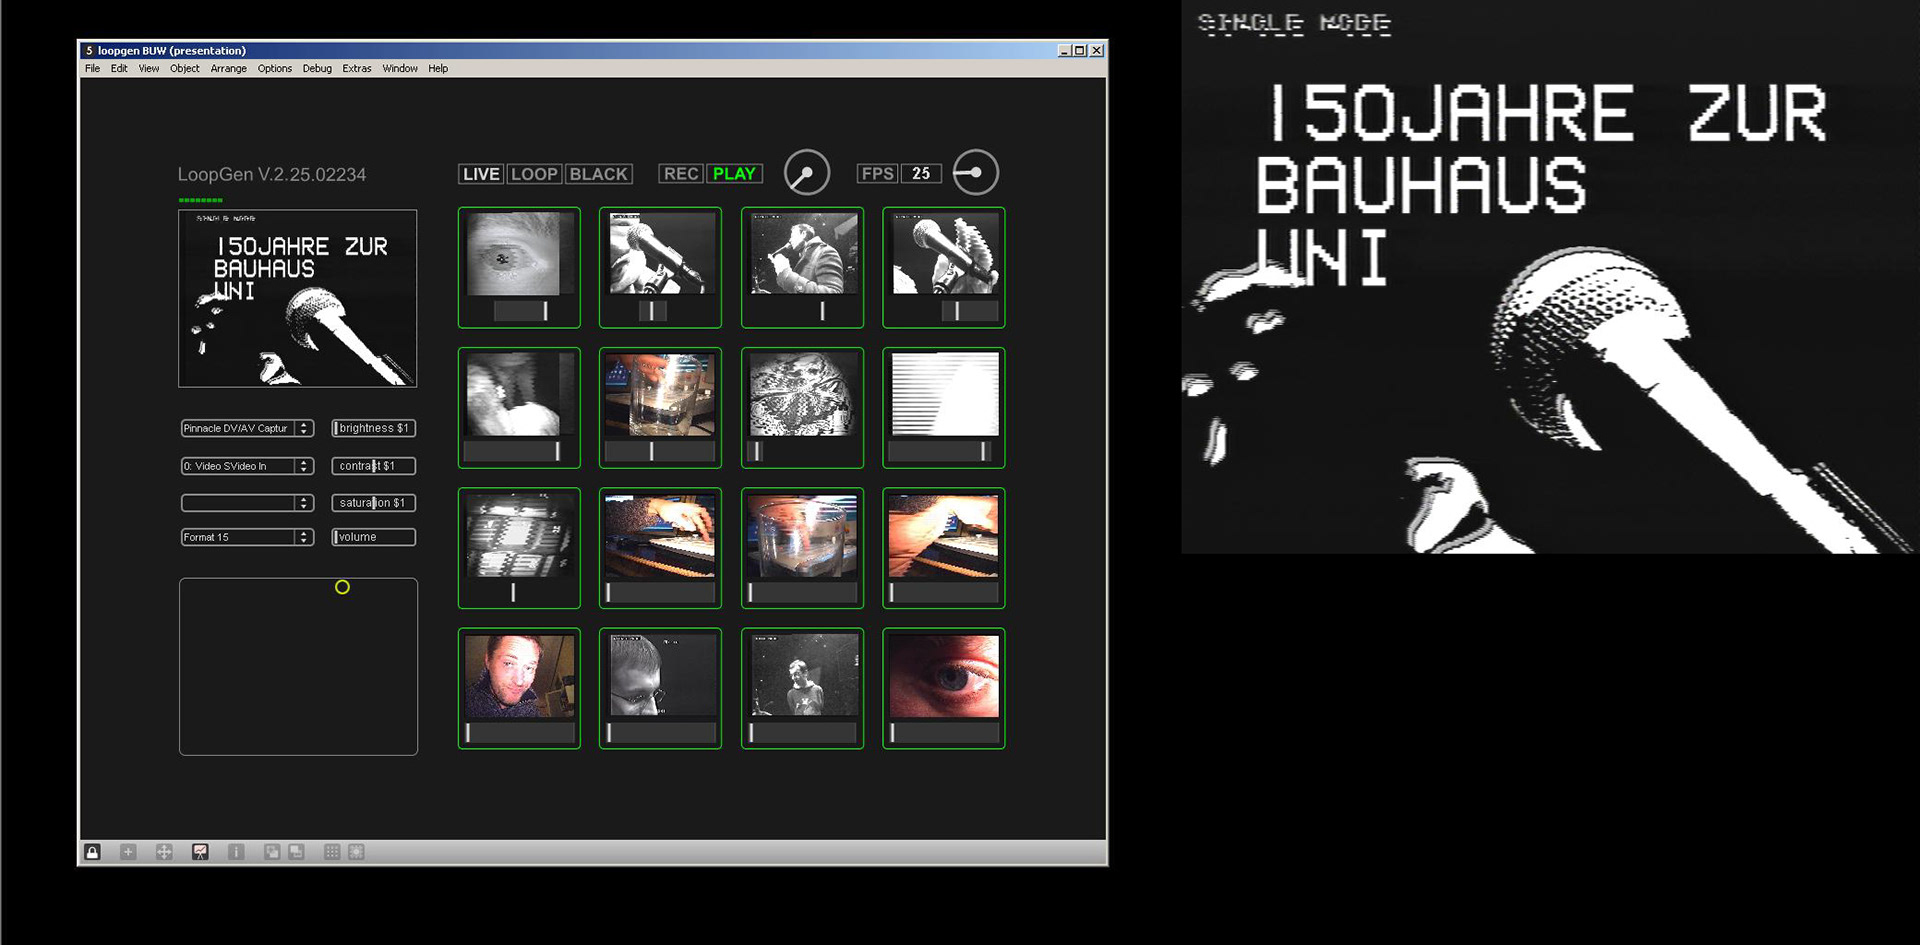
Task: Open the Object menu
Action: (185, 69)
